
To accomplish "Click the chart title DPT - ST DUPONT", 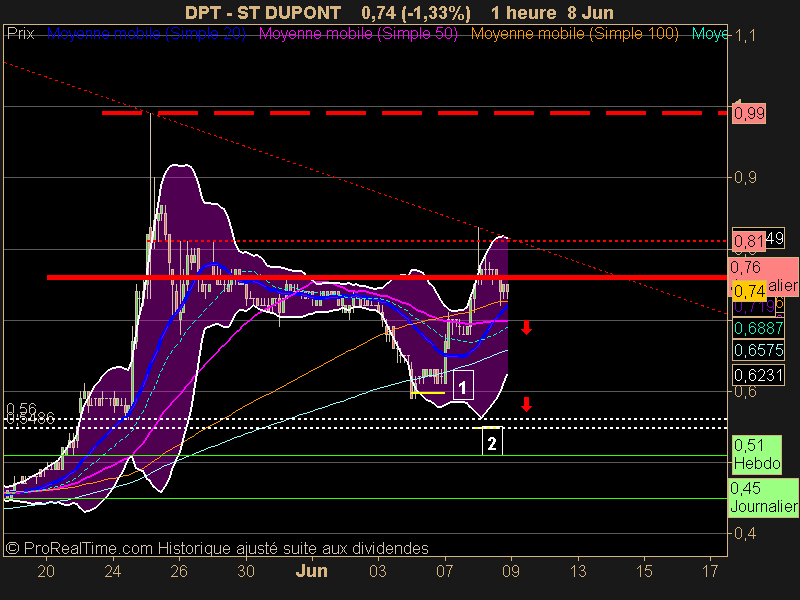I will tap(263, 13).
